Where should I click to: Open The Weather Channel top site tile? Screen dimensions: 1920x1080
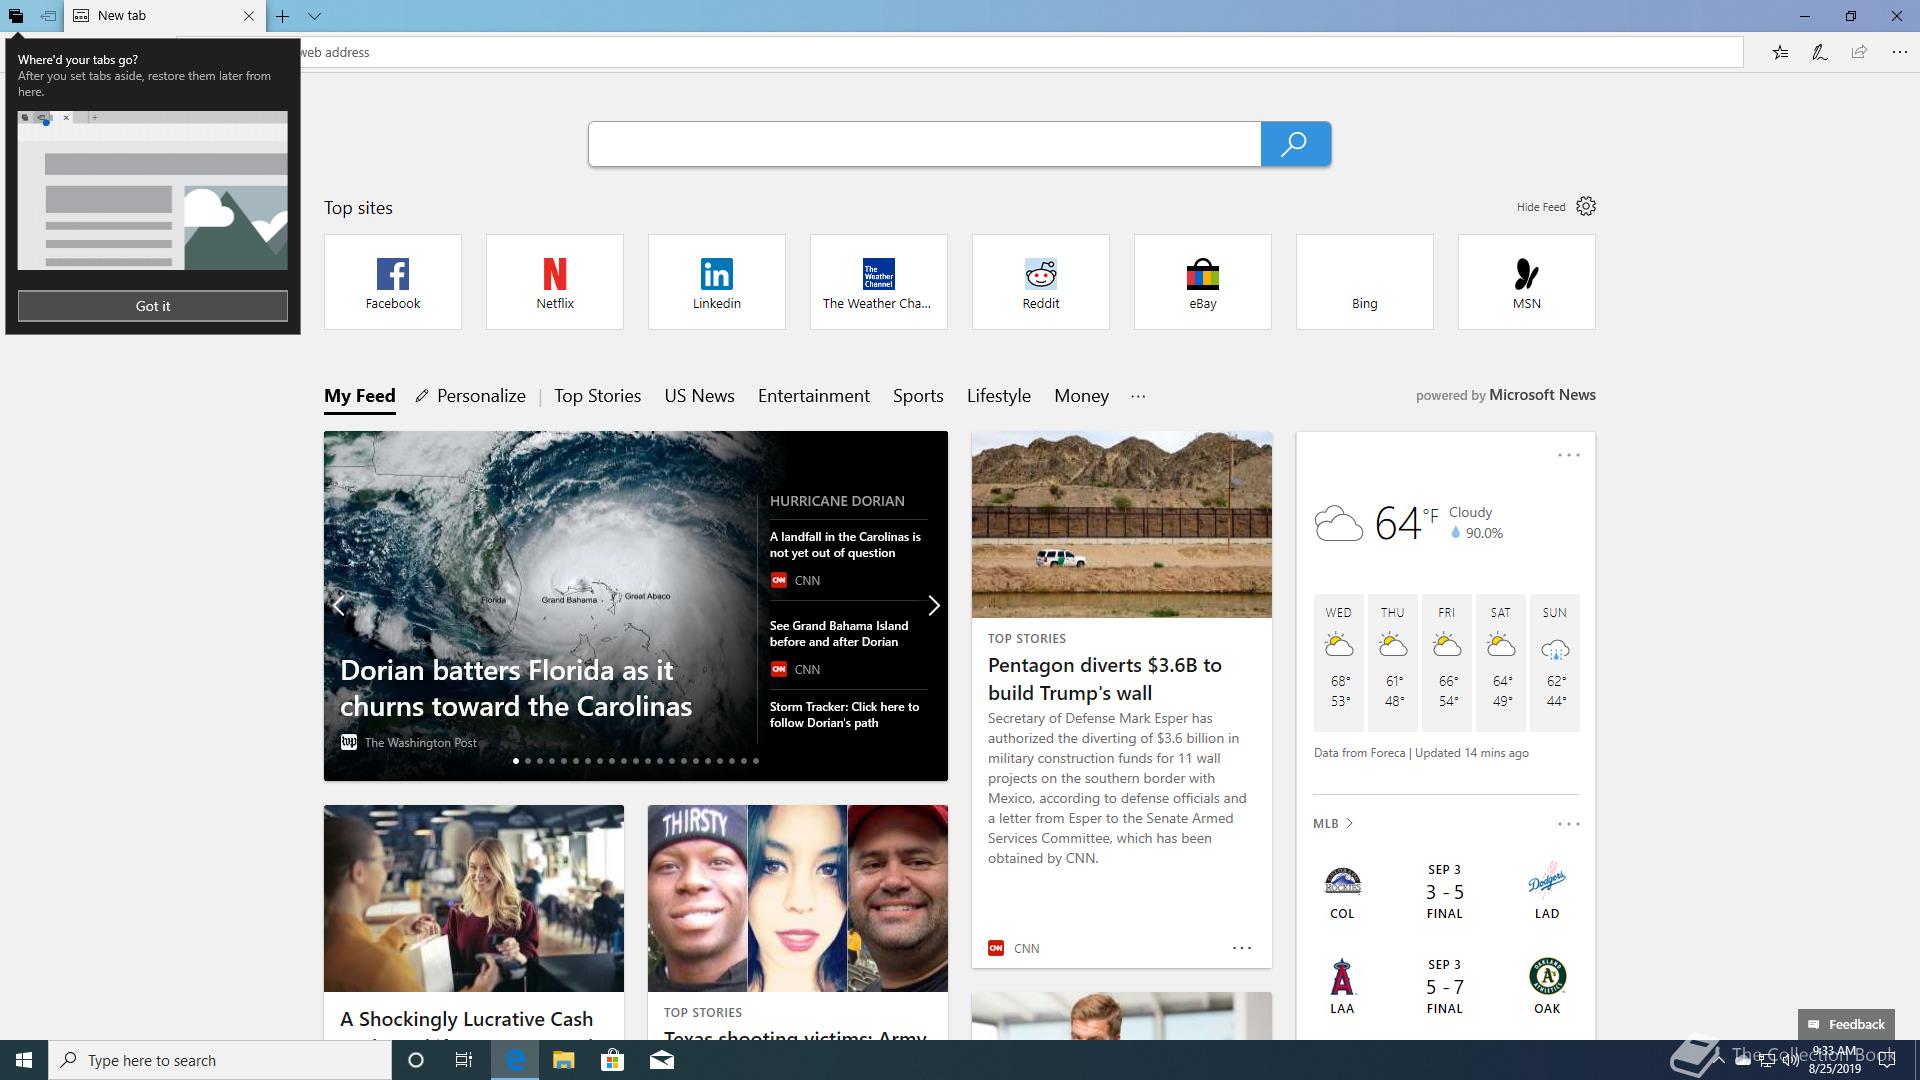[879, 282]
